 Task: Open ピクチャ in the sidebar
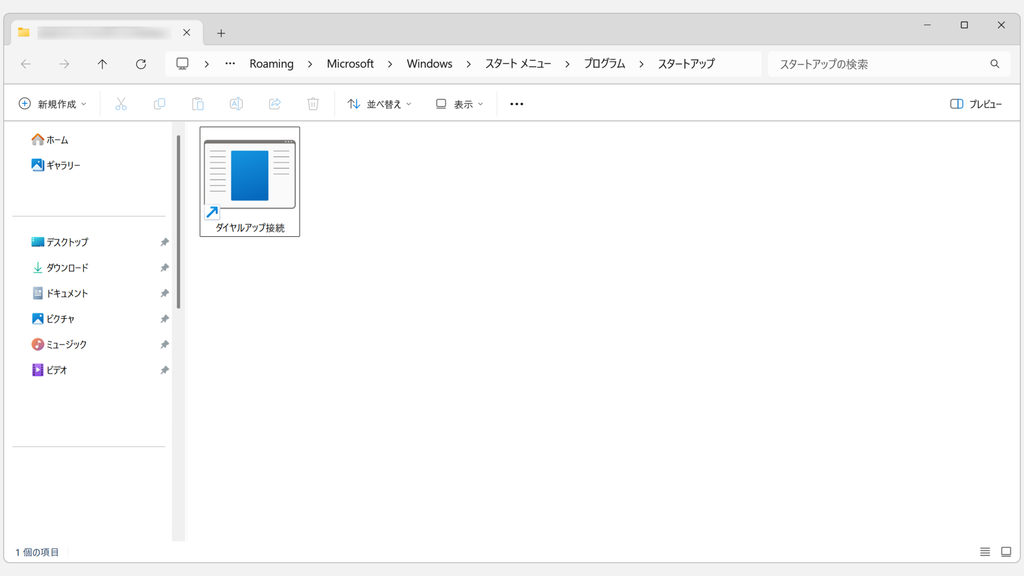[x=54, y=319]
